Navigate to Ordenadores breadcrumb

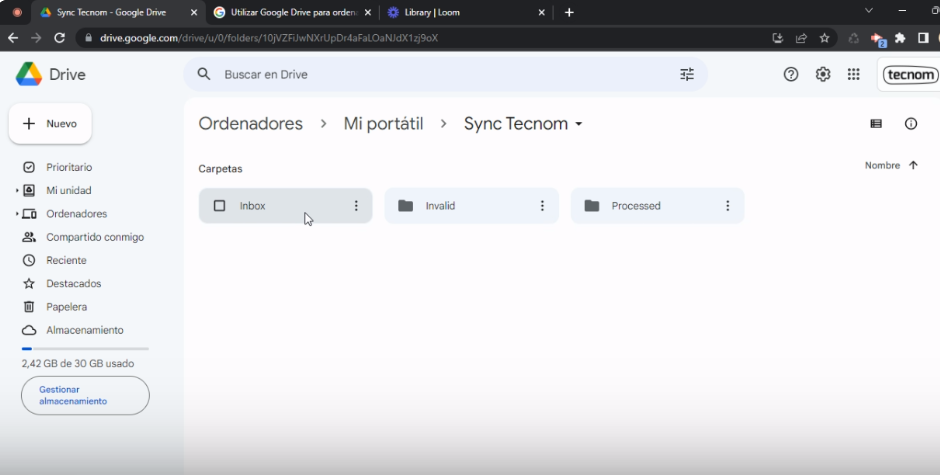point(251,124)
